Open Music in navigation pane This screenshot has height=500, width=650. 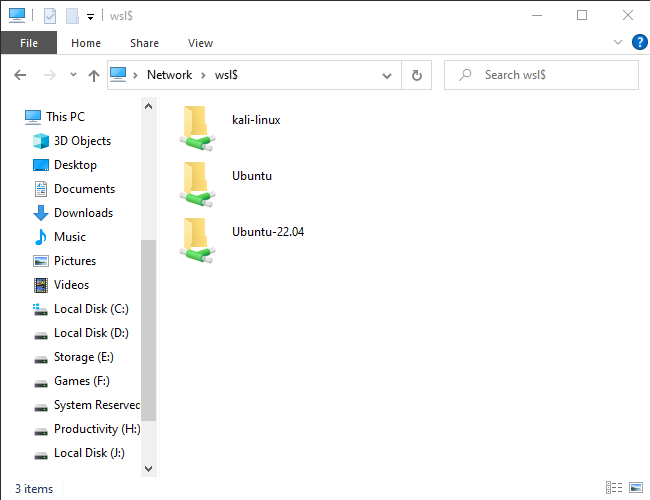click(70, 237)
